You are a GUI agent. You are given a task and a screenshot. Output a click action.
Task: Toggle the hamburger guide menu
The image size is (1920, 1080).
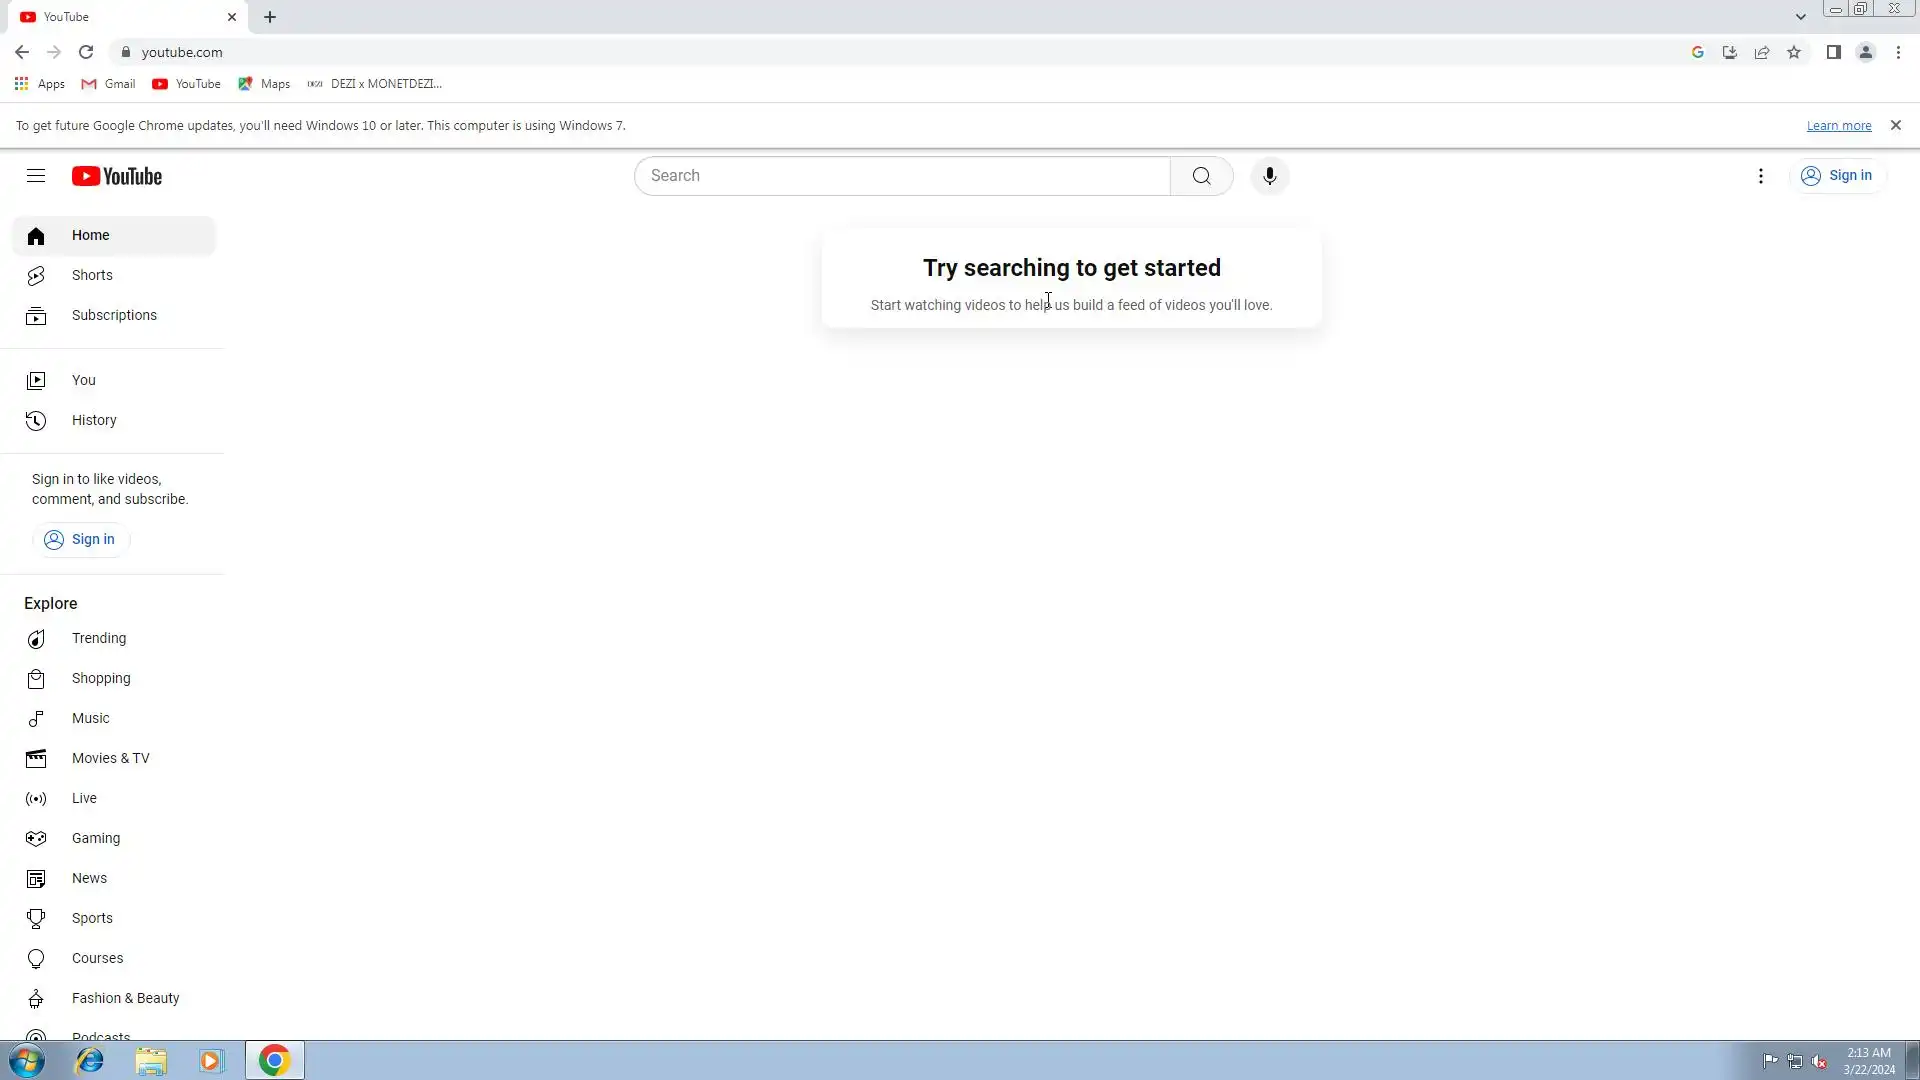36,176
